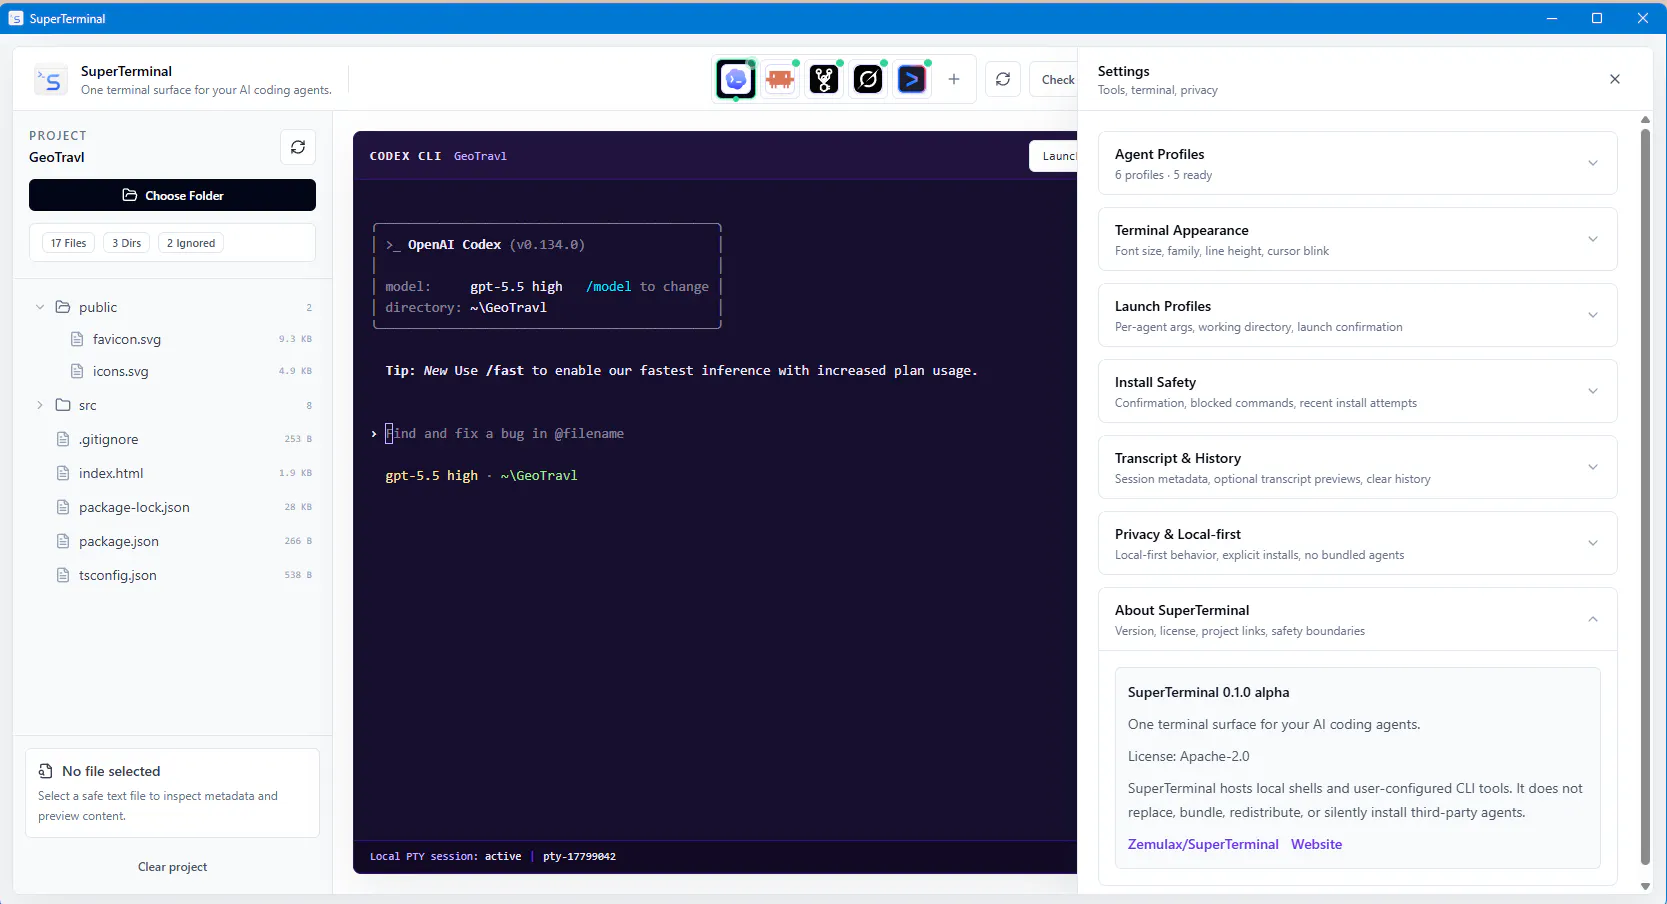Screen dimensions: 1667x904
Task: Click the package-lock.json file icon
Action: [63, 507]
